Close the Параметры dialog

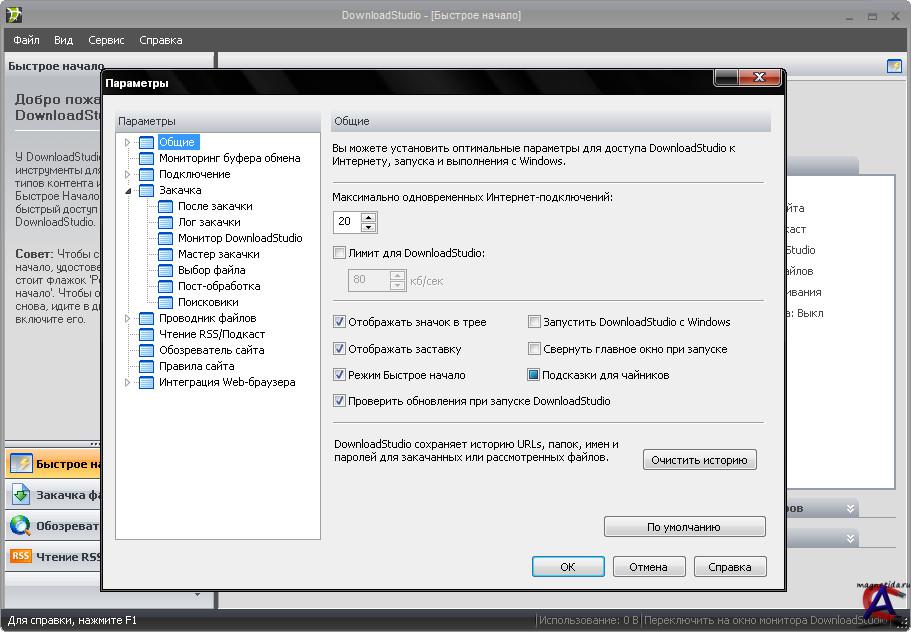pos(759,77)
